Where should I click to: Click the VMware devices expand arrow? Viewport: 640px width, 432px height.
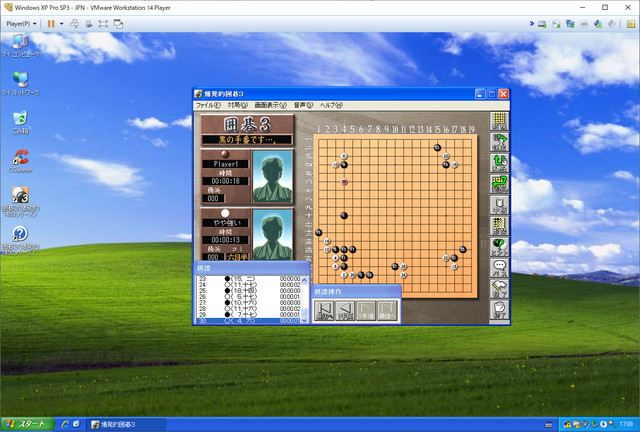click(532, 24)
